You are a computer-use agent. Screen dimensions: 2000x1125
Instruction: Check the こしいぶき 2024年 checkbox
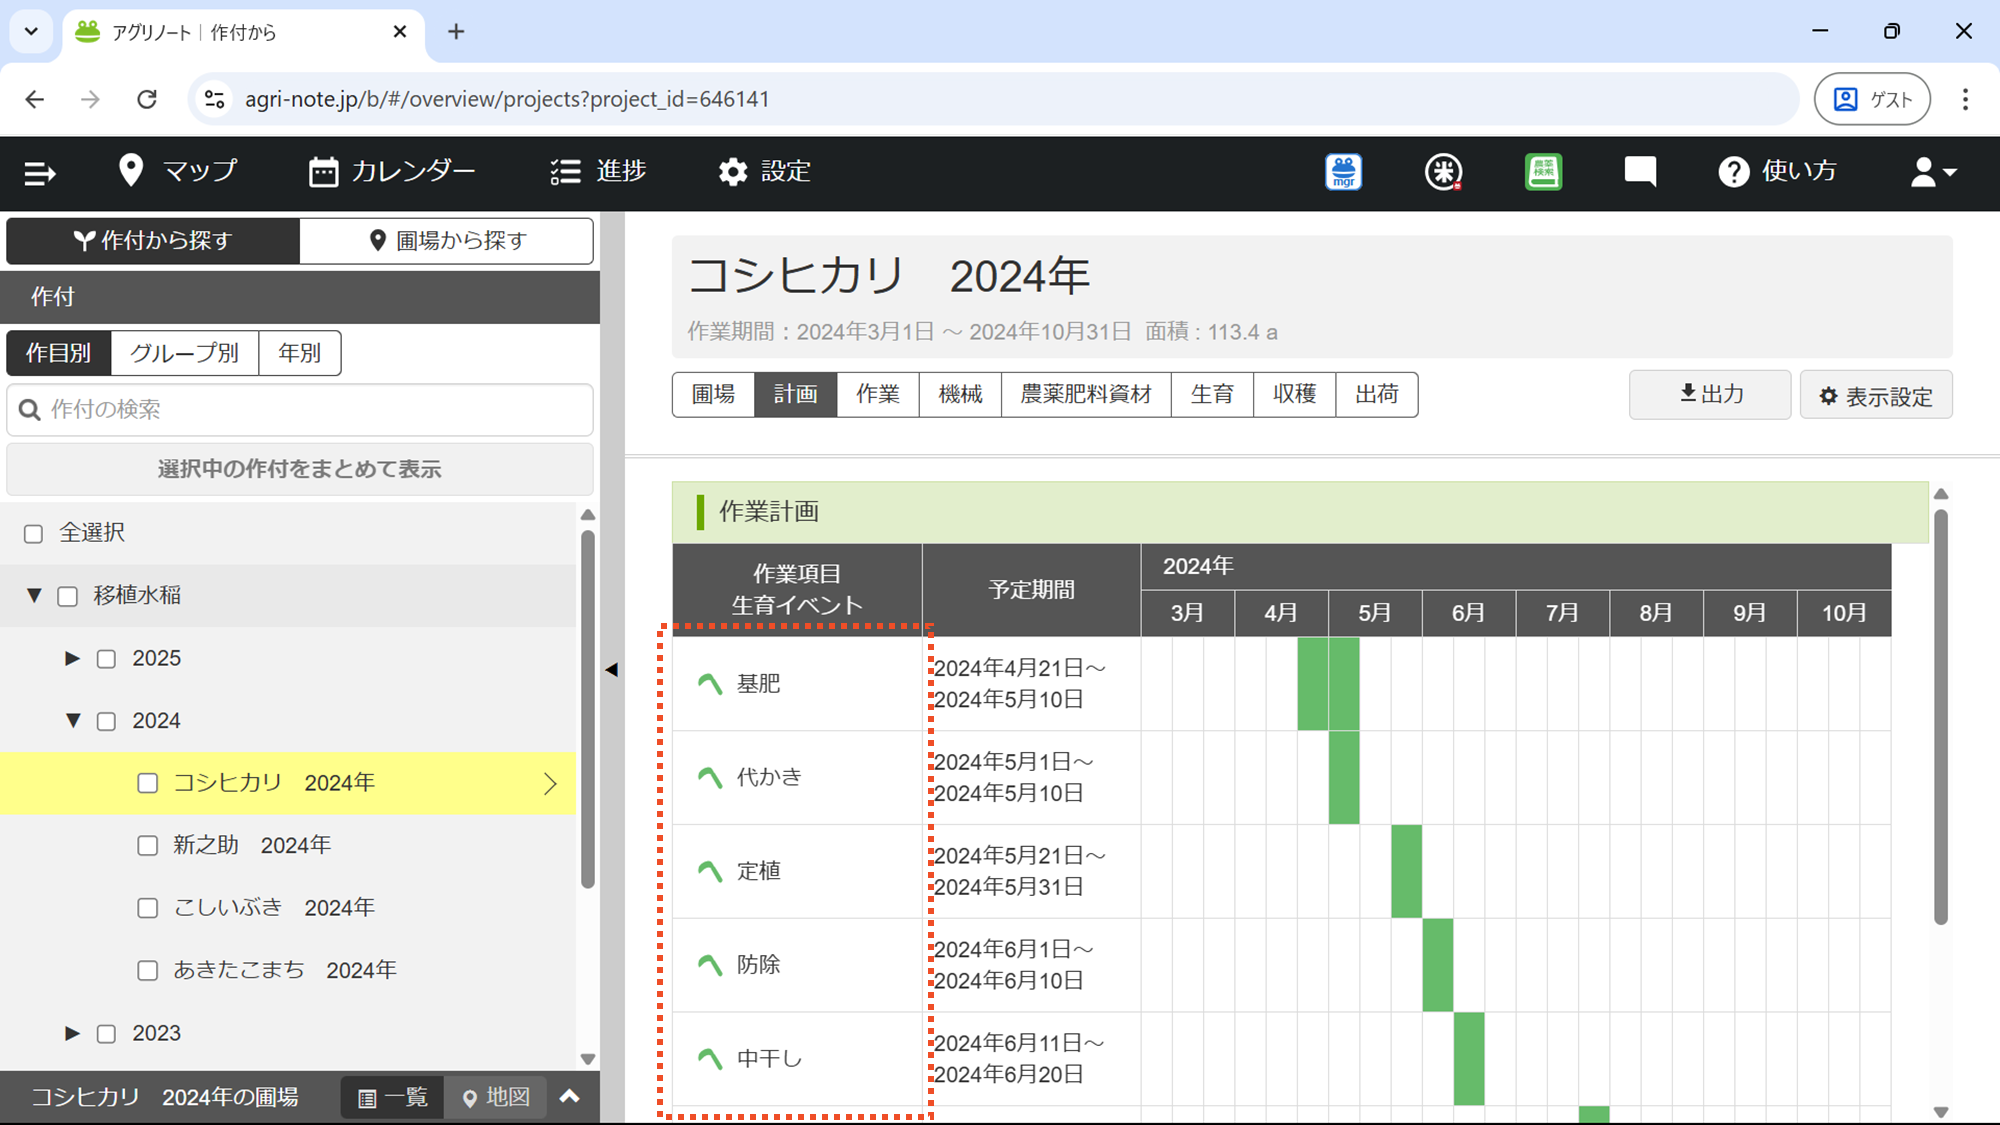click(148, 908)
